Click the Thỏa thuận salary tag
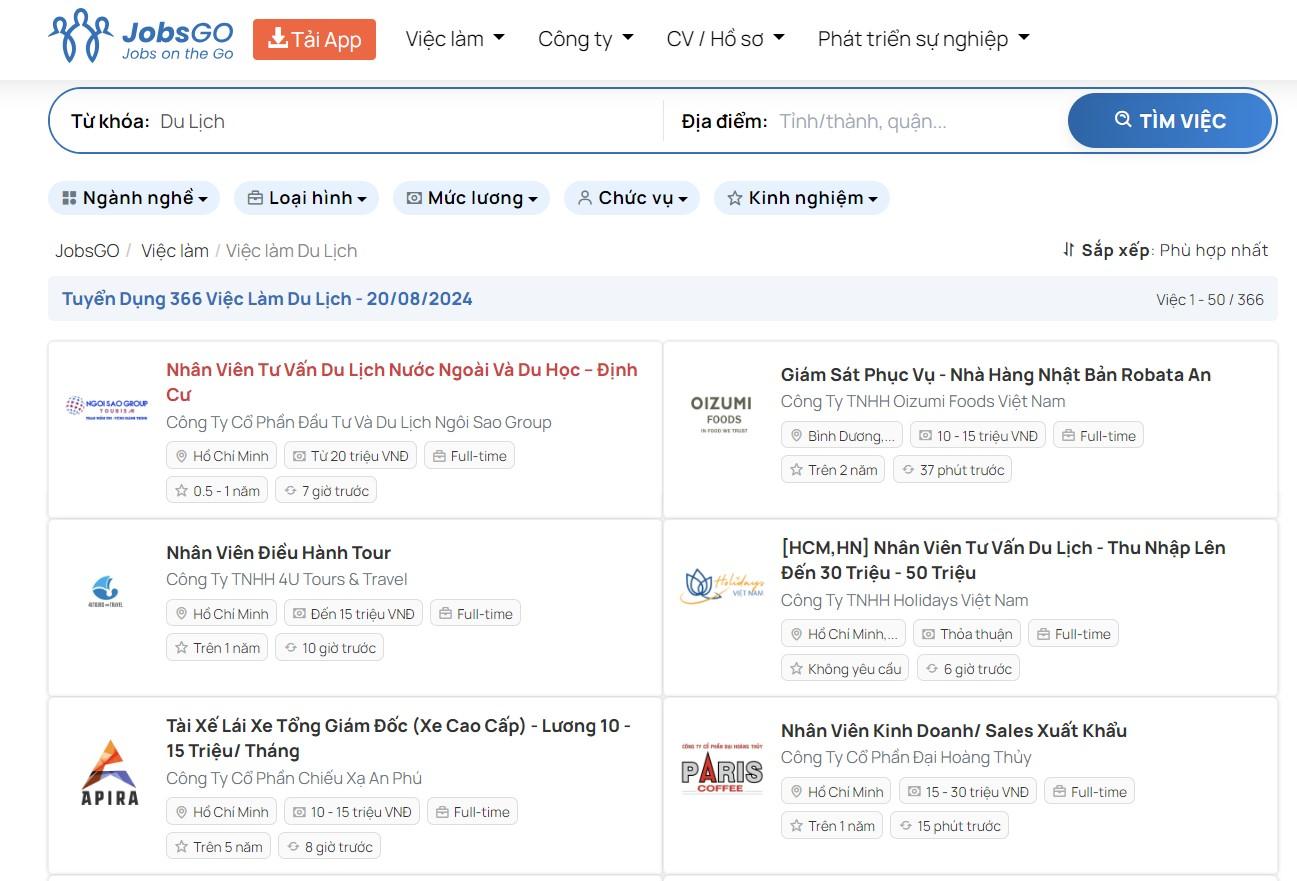1297x881 pixels. [x=966, y=634]
